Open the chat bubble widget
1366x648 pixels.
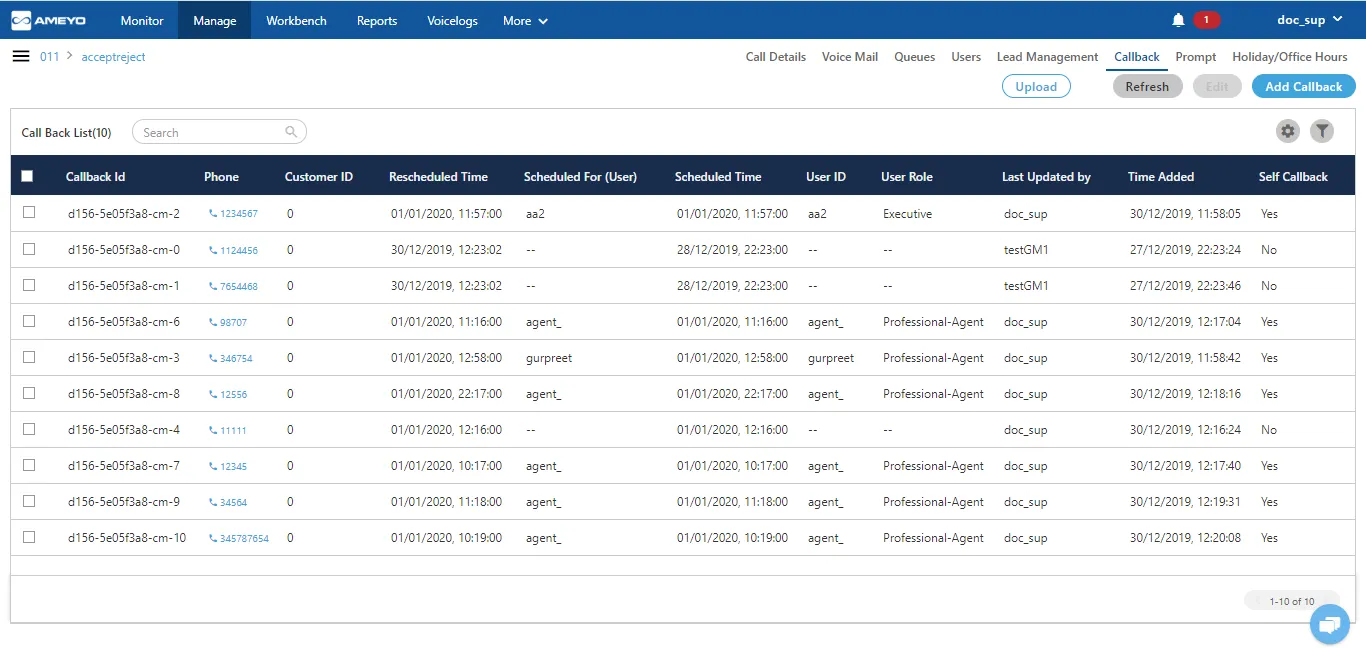click(x=1329, y=625)
